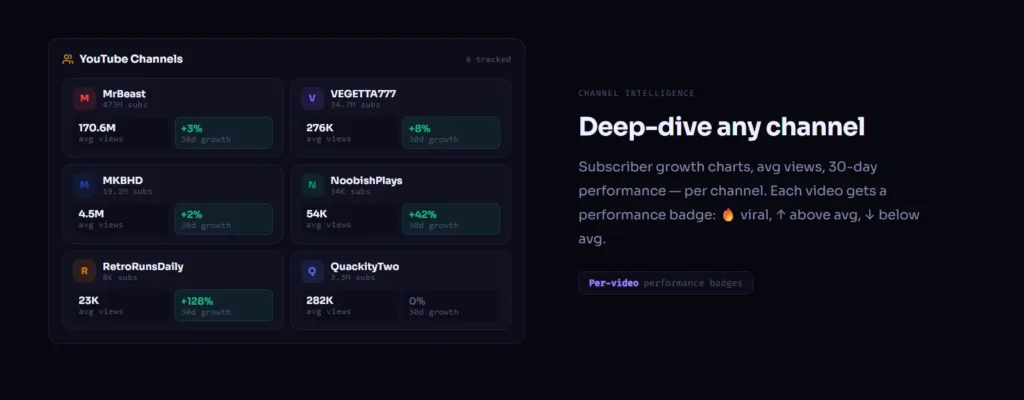Click the 6 tracked label
The height and width of the screenshot is (400, 1024).
[x=488, y=59]
